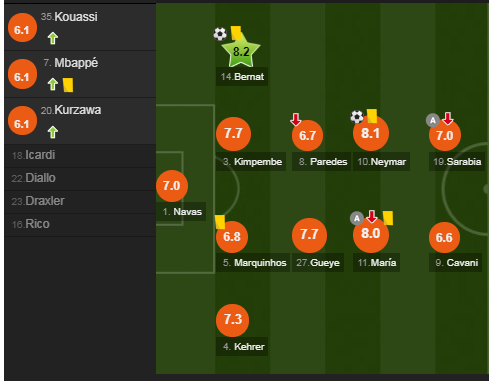Viewport: 489px width, 381px height.
Task: Click Mbappé's yellow card in substitutes list
Action: click(x=68, y=85)
